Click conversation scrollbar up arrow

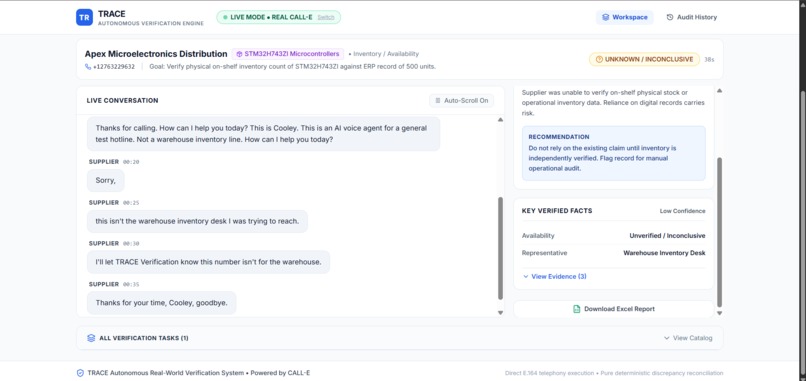click(500, 120)
